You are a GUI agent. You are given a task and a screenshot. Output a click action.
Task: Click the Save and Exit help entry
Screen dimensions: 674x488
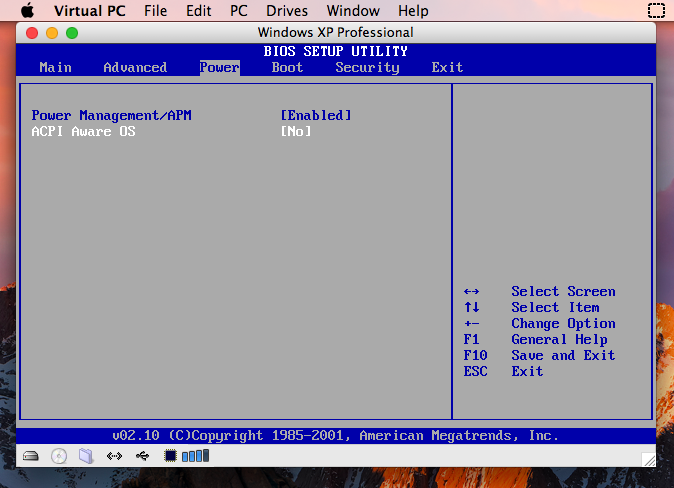click(563, 355)
